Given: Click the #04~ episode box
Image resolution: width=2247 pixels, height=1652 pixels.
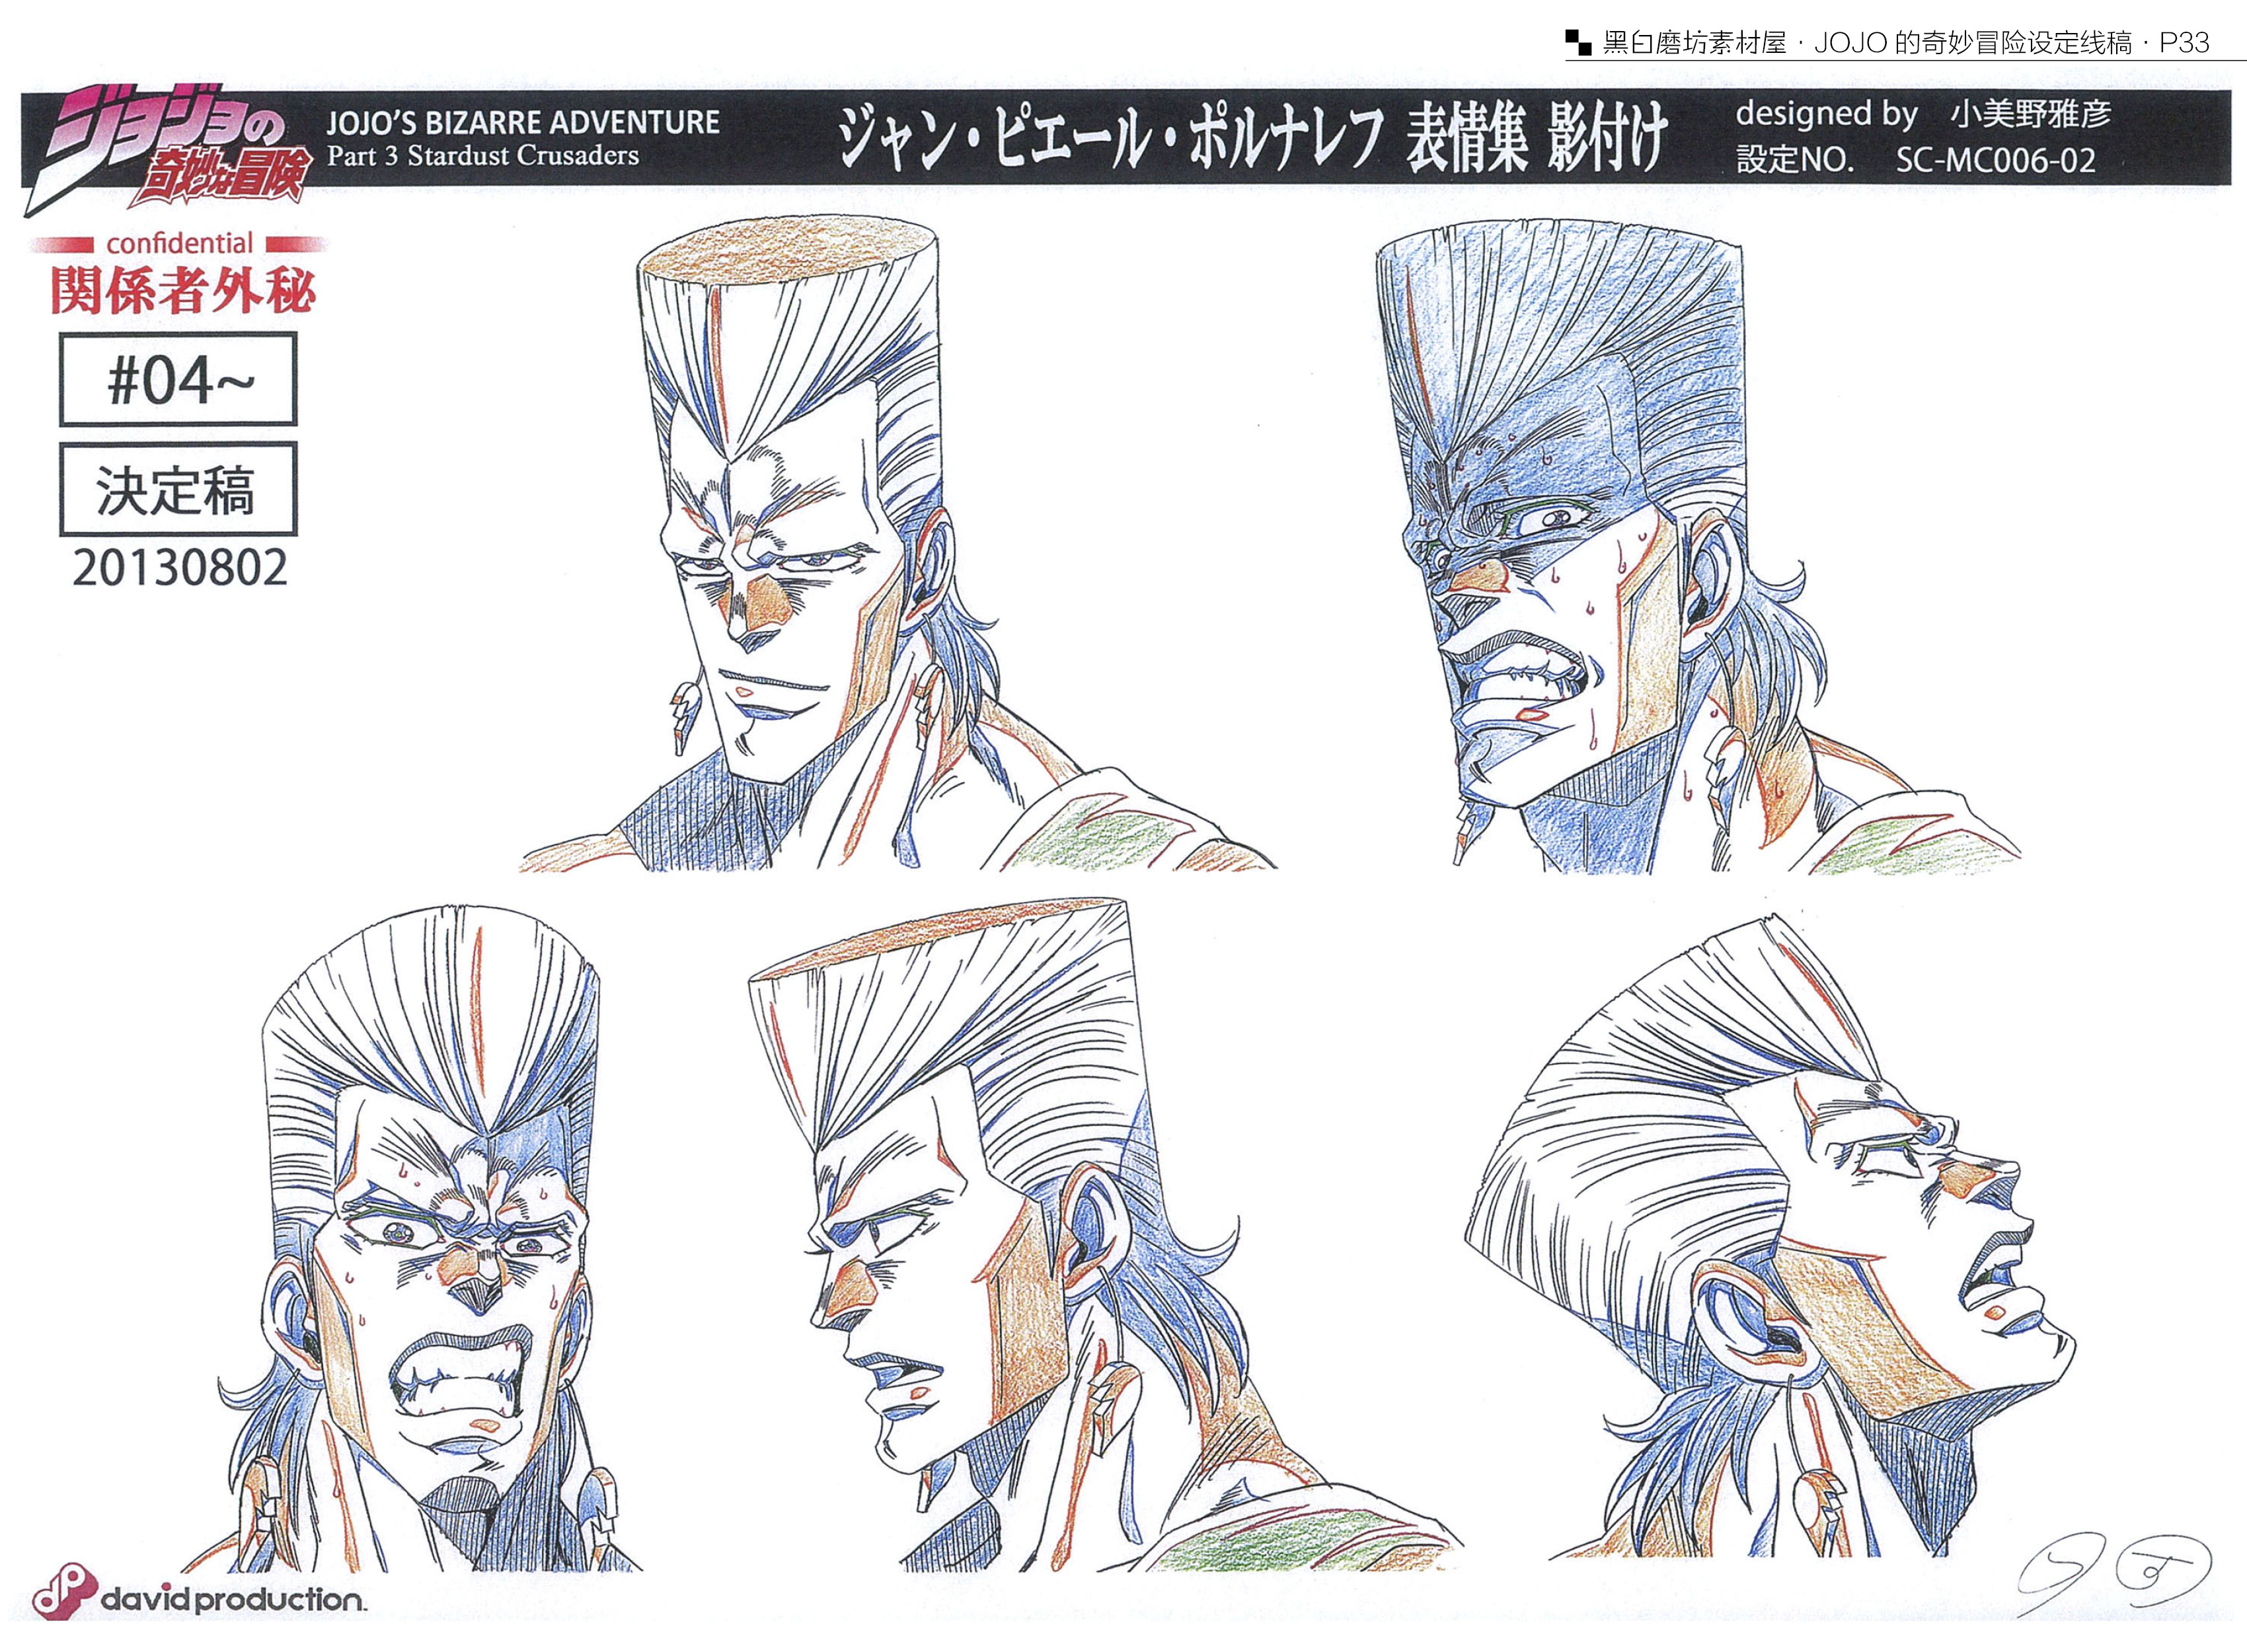Looking at the screenshot, I should click(178, 380).
